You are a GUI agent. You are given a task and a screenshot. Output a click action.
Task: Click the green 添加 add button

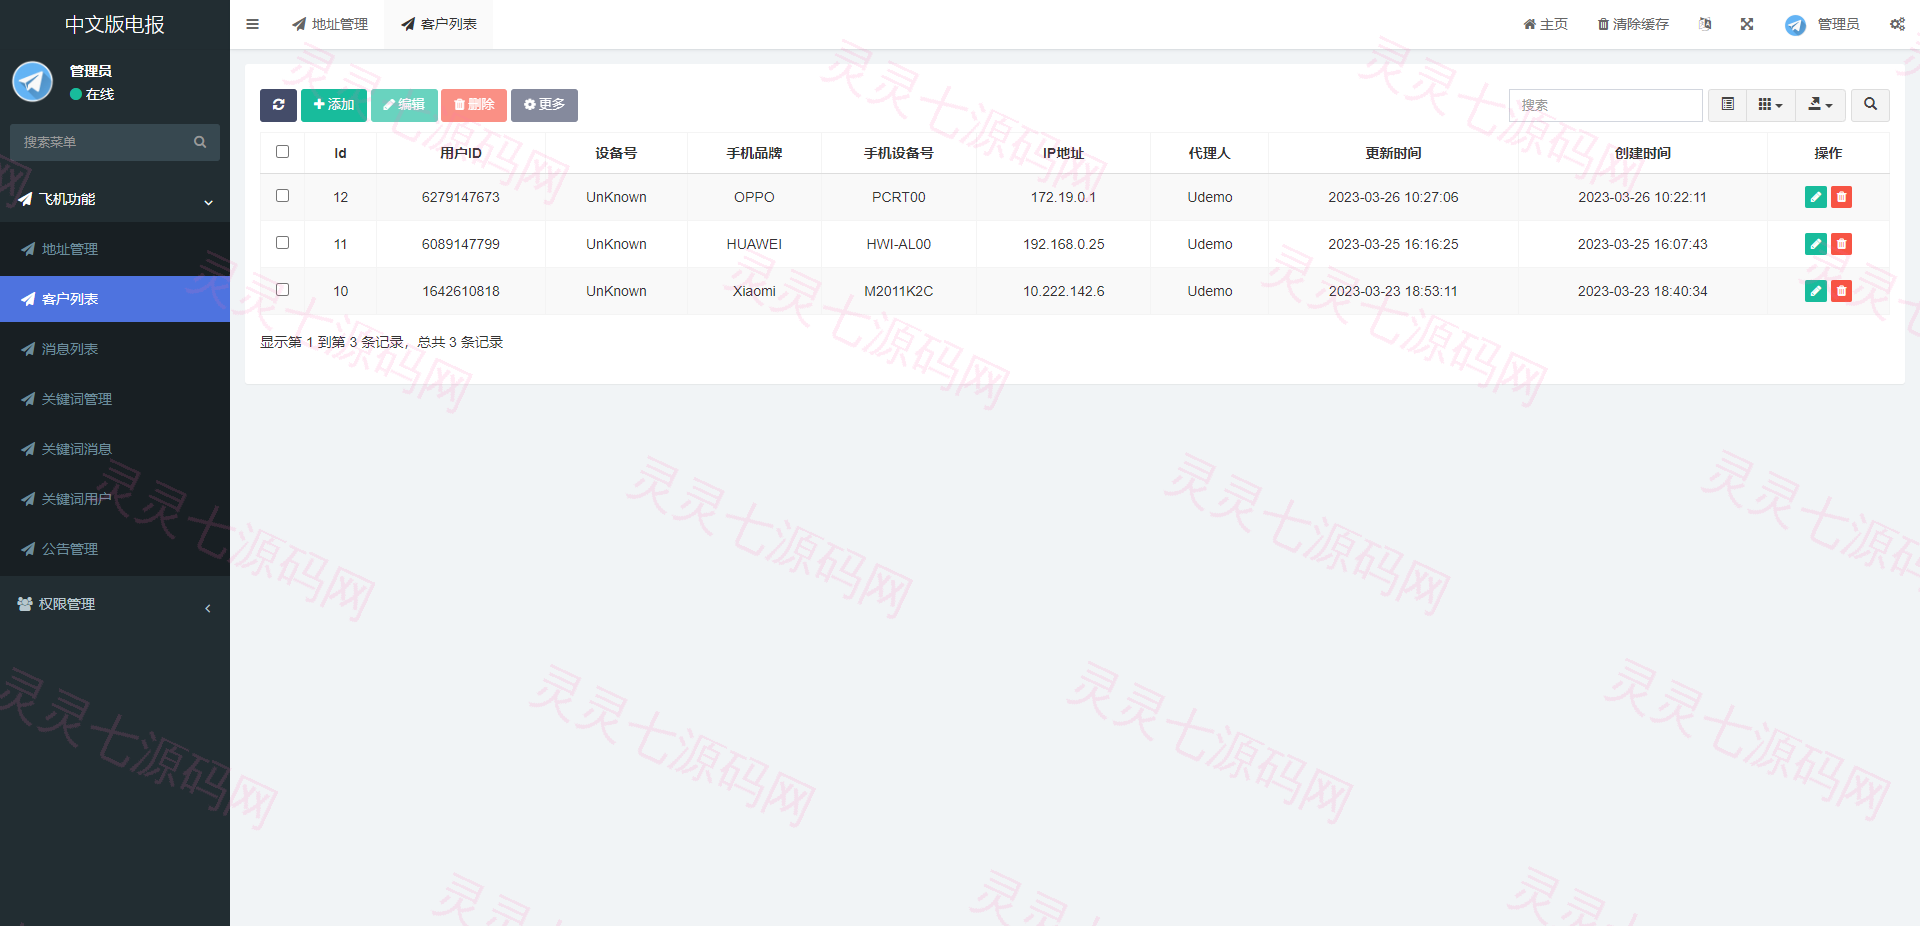click(x=334, y=105)
